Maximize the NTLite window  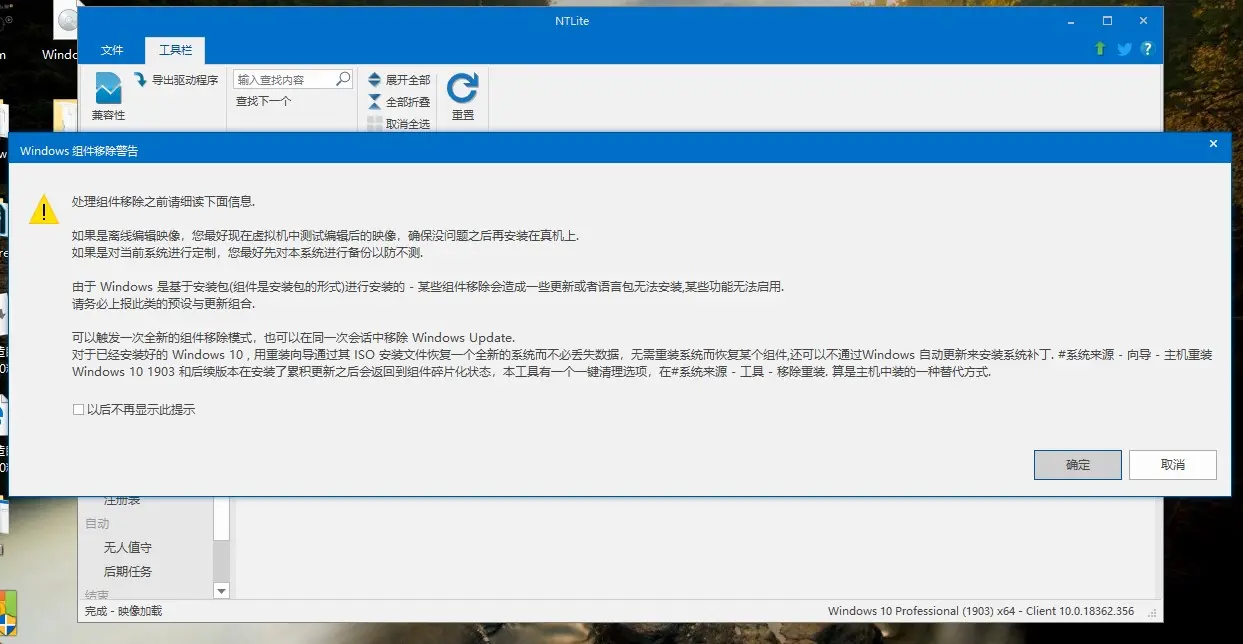pyautogui.click(x=1107, y=21)
